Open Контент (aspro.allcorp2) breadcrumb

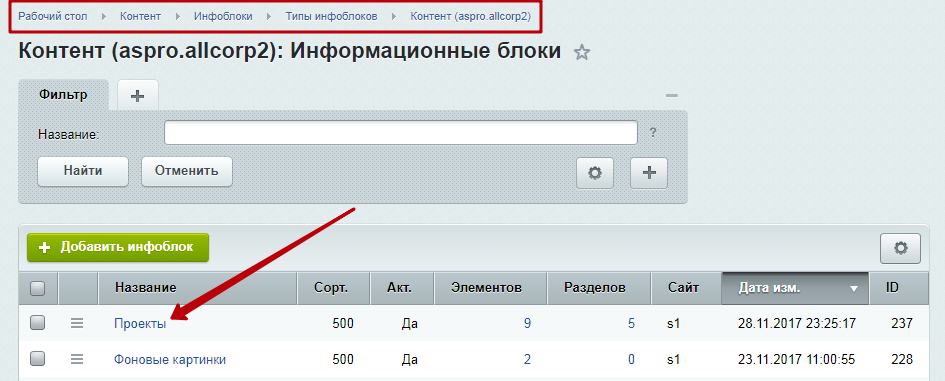tap(471, 16)
